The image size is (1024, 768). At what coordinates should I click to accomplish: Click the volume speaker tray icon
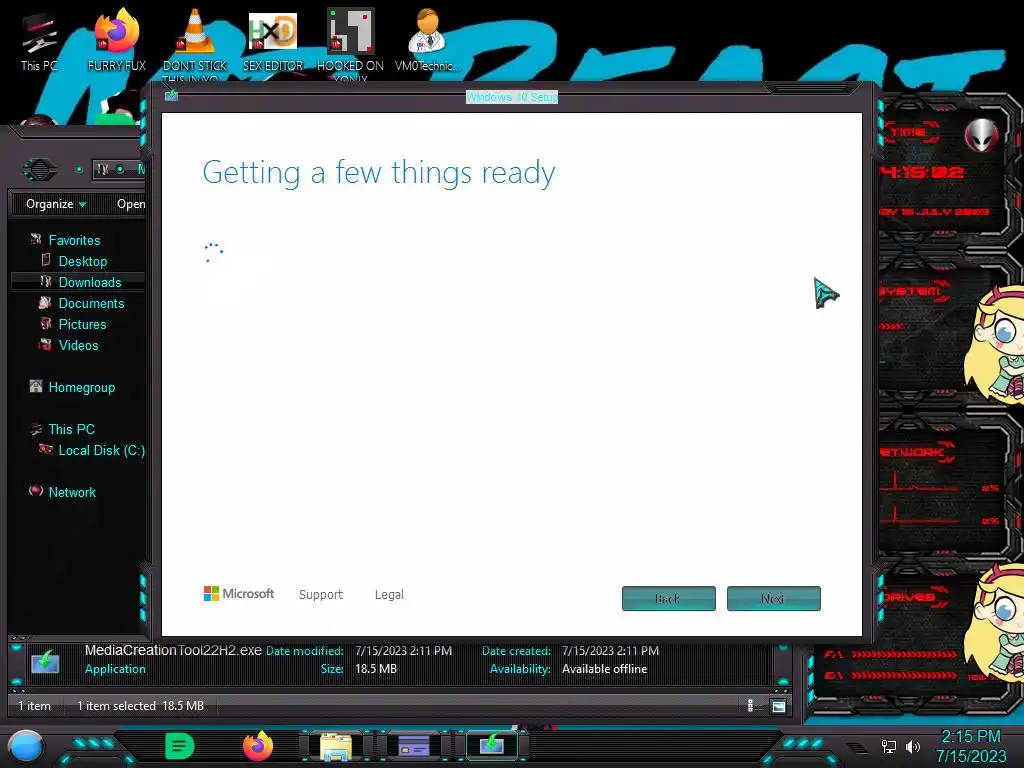(912, 746)
